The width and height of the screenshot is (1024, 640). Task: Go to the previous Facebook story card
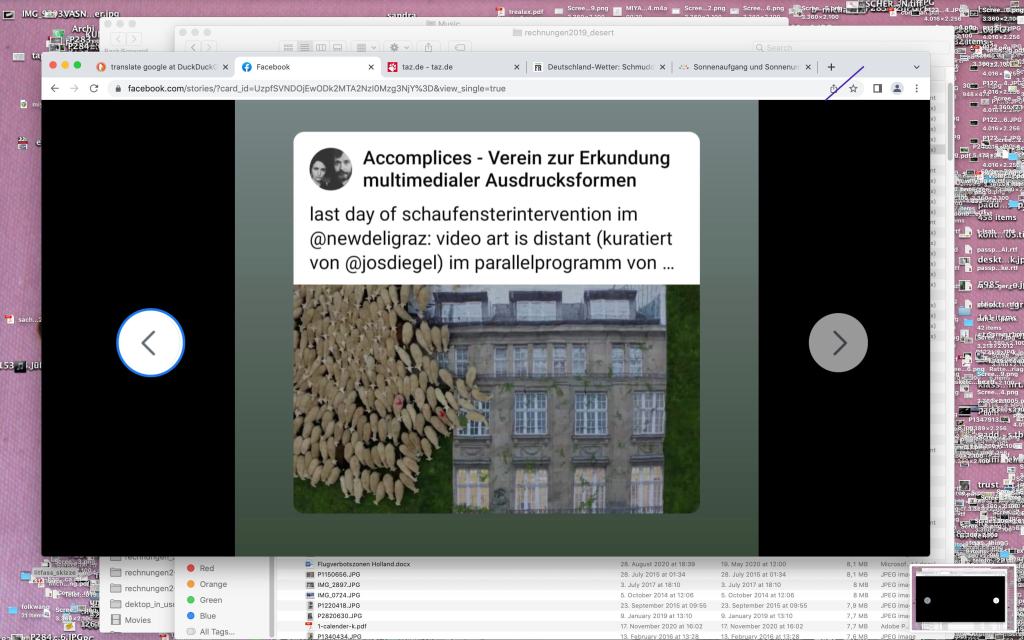[x=150, y=343]
